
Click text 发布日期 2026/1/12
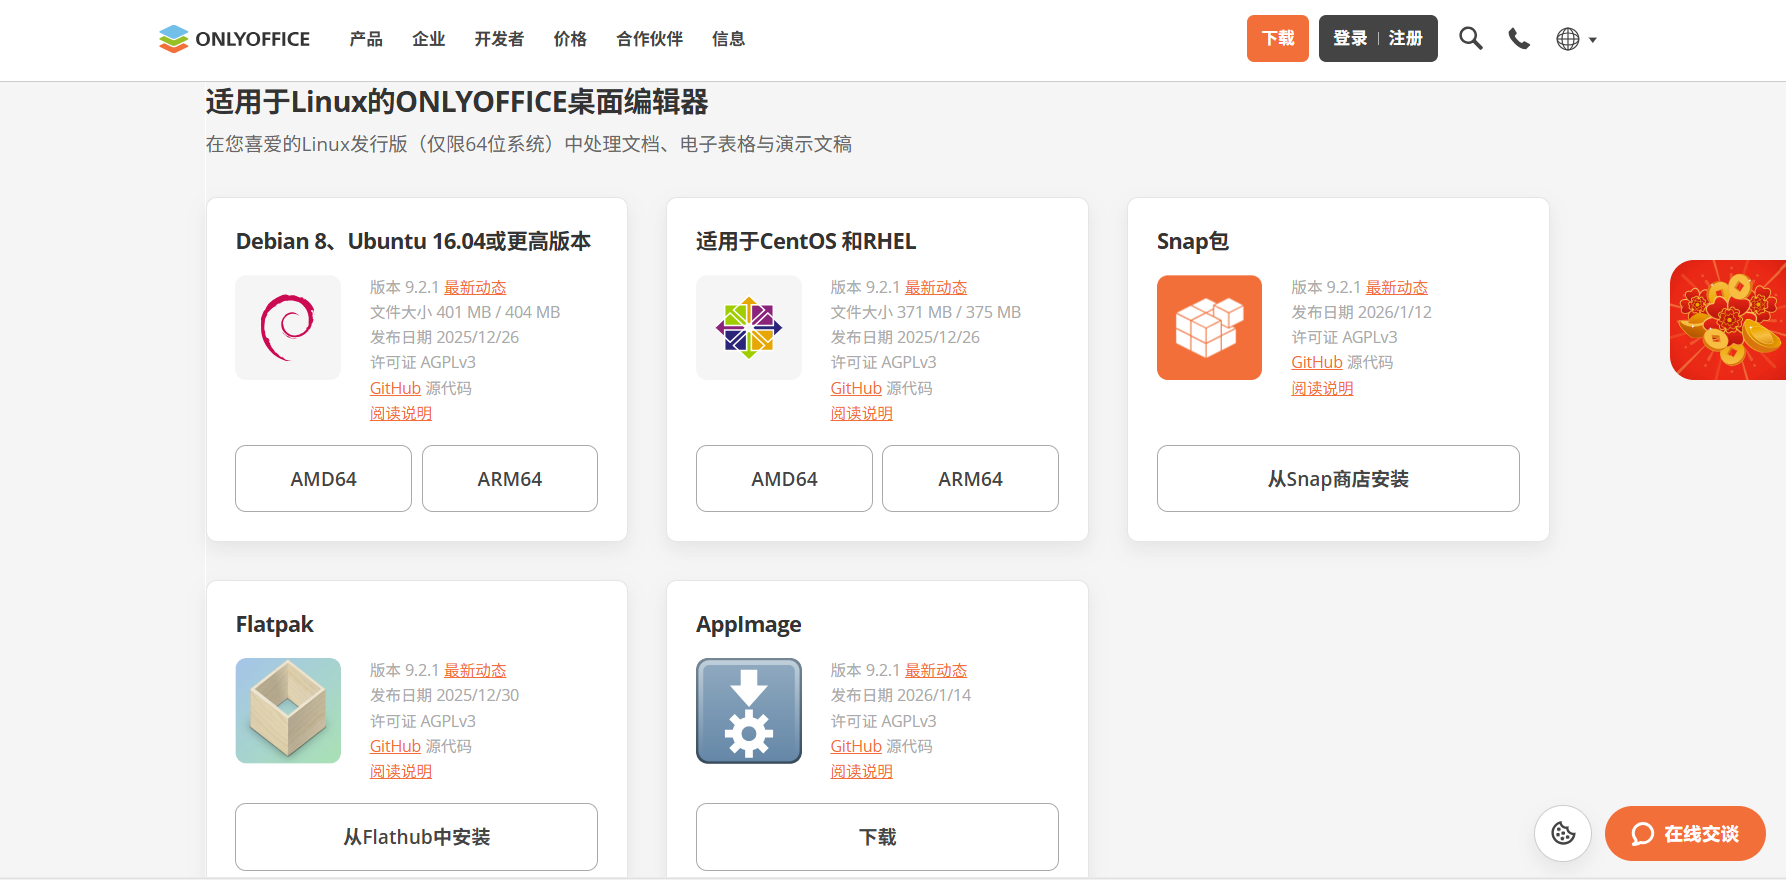click(1361, 312)
